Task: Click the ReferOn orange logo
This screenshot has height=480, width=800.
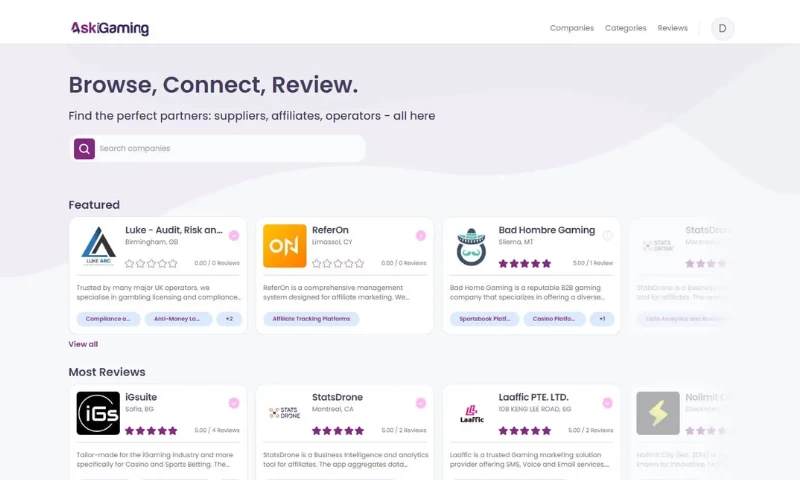Action: [x=284, y=246]
